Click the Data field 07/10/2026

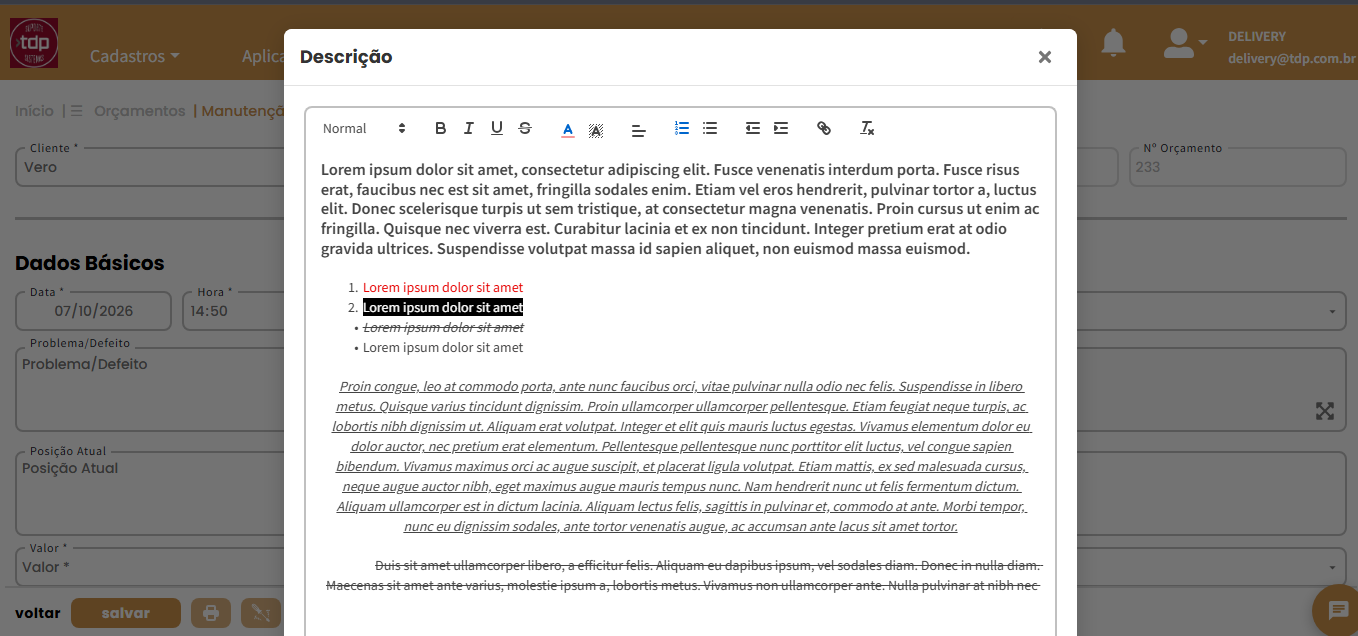coord(94,310)
